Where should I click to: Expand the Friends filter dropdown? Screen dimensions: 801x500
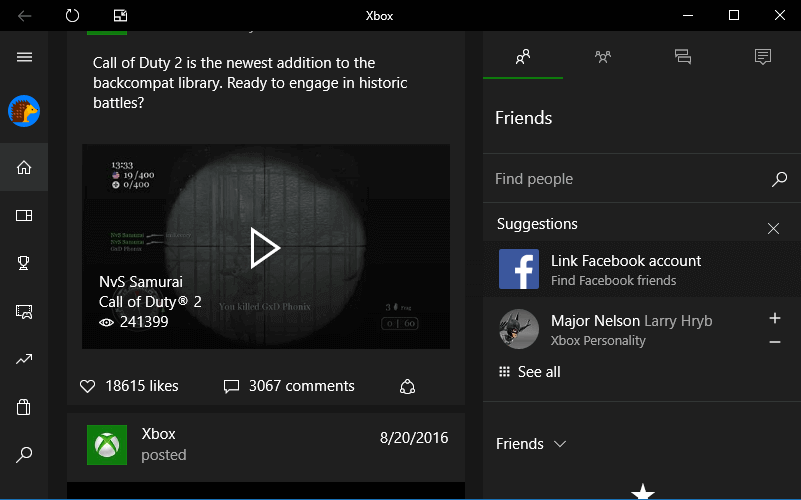531,444
